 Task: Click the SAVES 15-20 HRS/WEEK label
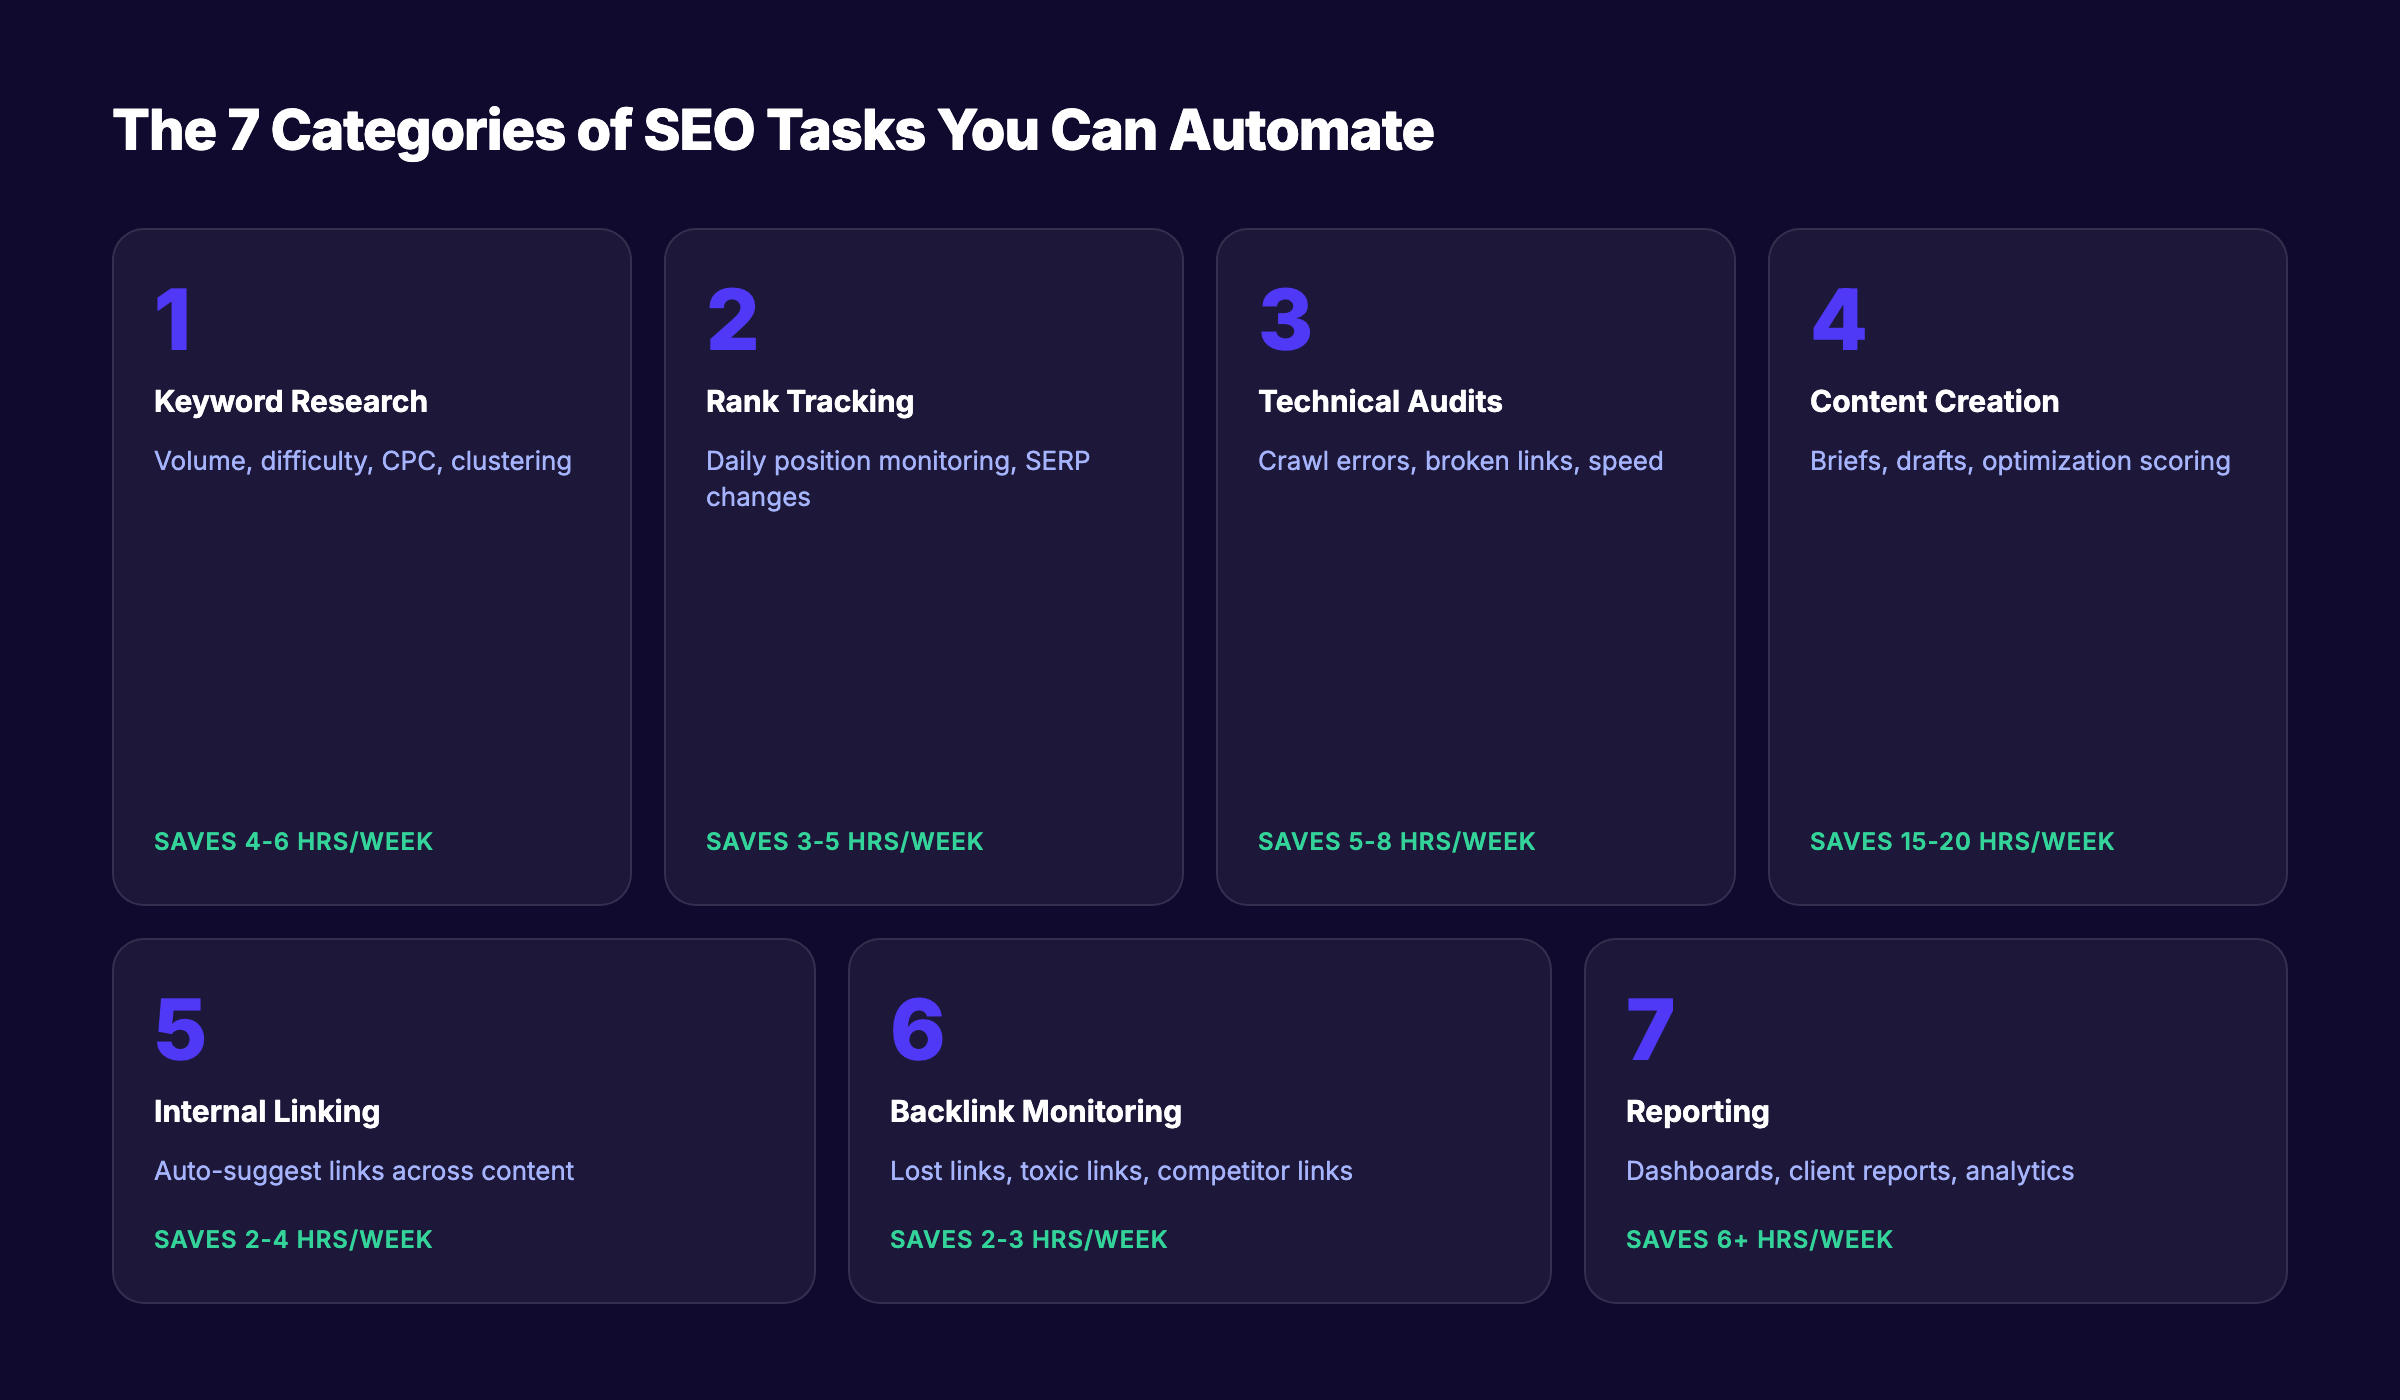tap(1959, 841)
